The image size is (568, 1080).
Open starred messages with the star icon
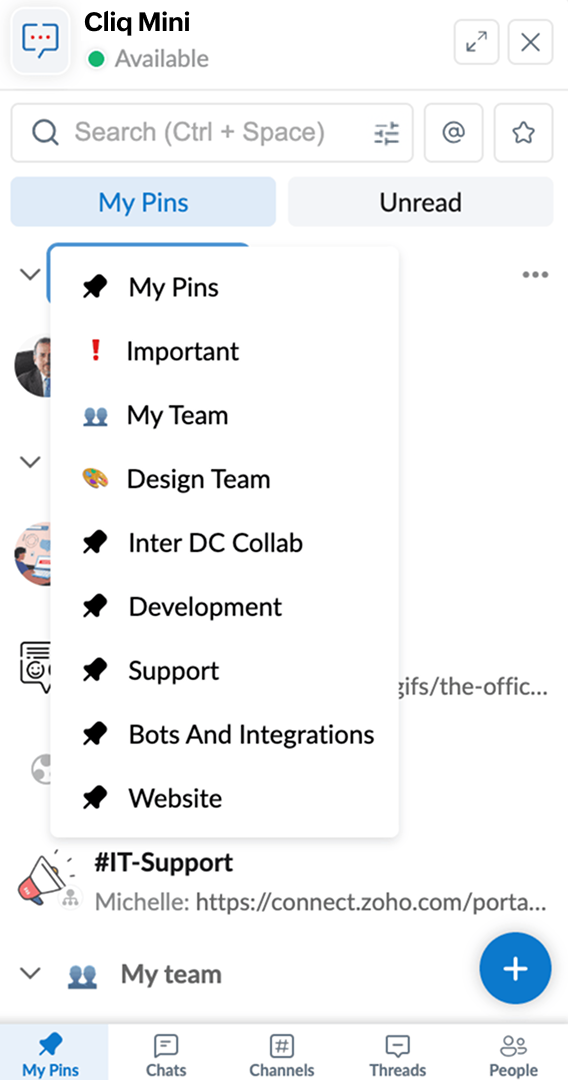[523, 133]
